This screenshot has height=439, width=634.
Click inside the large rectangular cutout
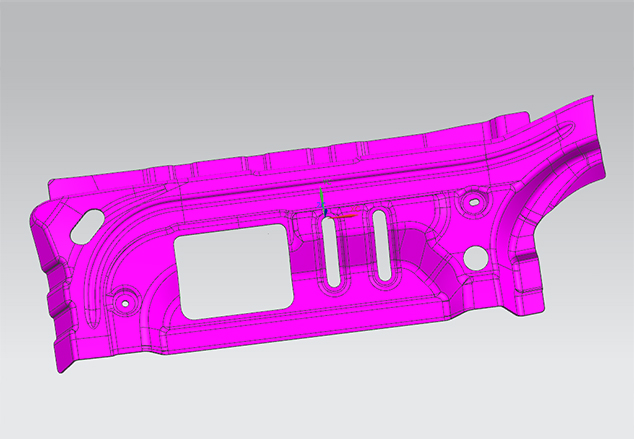(x=232, y=270)
